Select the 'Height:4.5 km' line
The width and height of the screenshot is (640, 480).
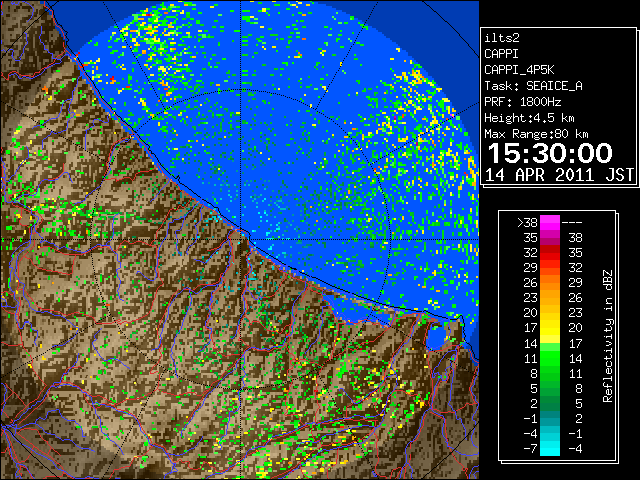coord(529,118)
